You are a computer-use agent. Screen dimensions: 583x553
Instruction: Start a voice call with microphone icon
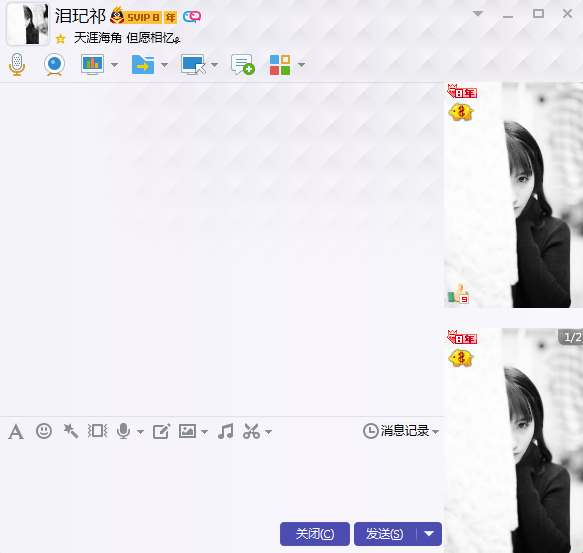point(17,64)
